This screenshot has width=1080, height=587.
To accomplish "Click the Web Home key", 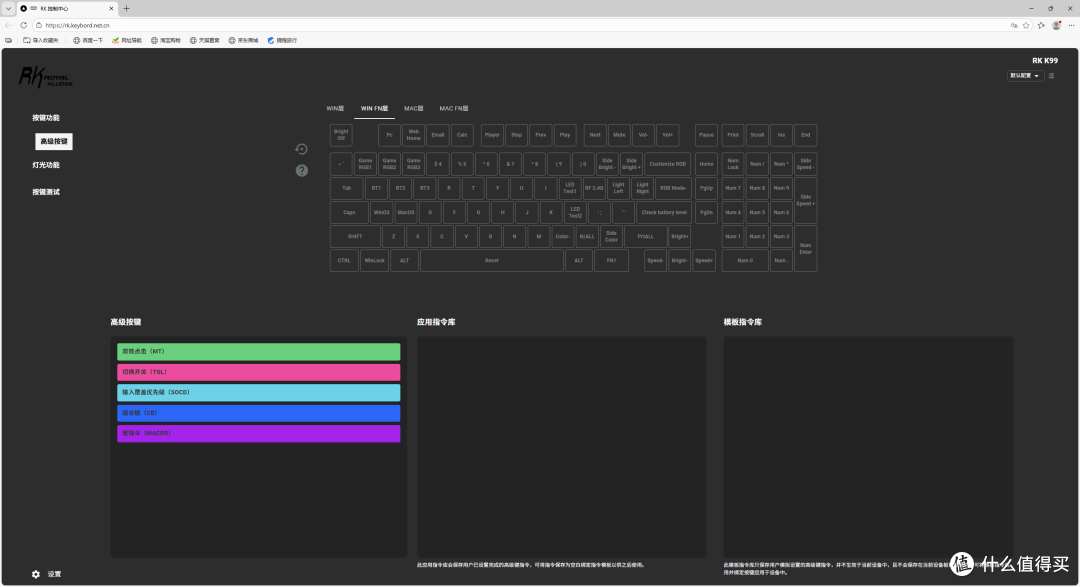I will [413, 135].
